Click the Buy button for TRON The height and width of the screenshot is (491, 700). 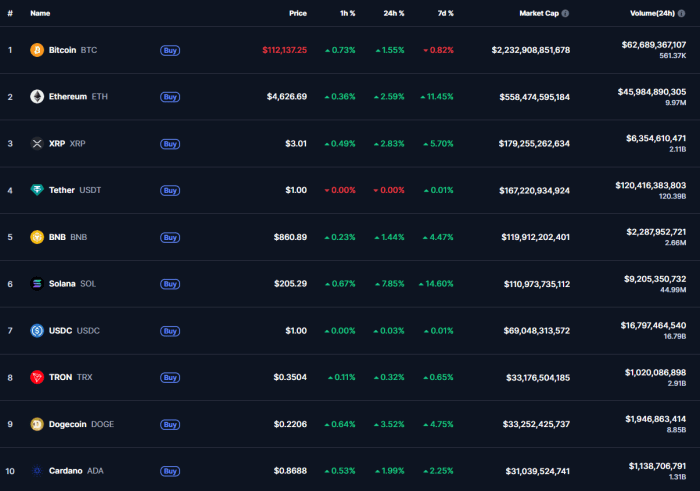(x=170, y=378)
